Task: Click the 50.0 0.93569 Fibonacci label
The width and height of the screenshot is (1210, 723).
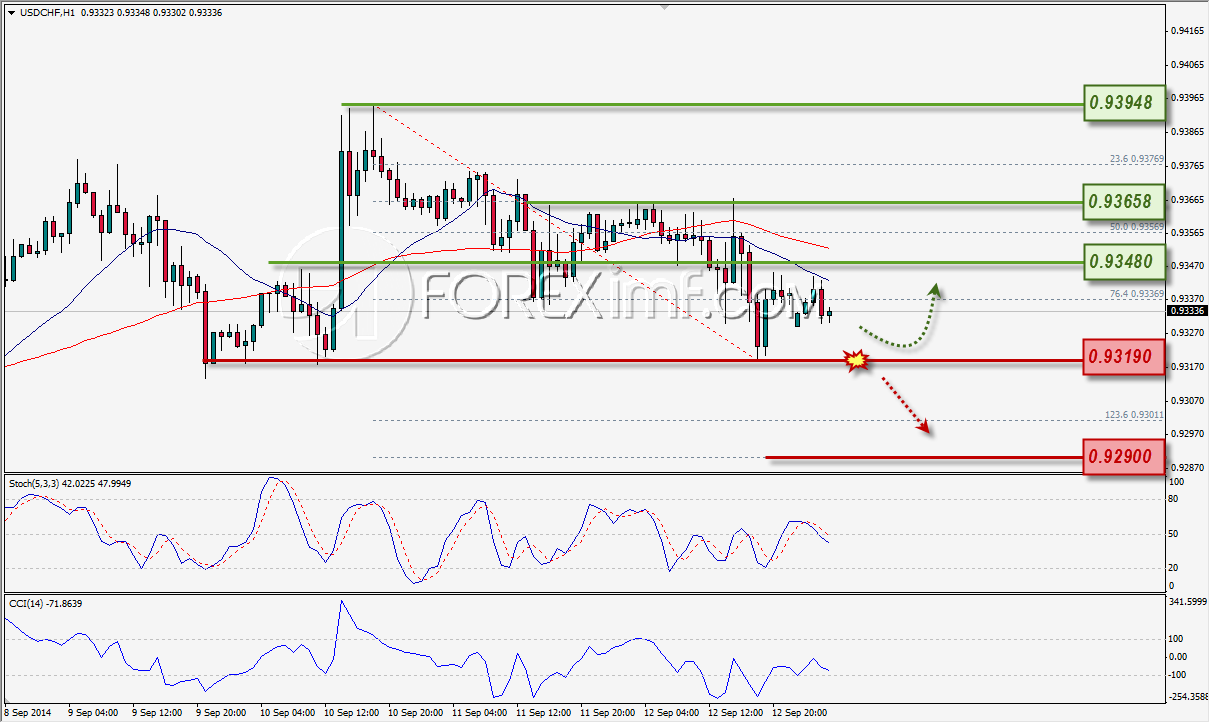Action: pos(1136,227)
